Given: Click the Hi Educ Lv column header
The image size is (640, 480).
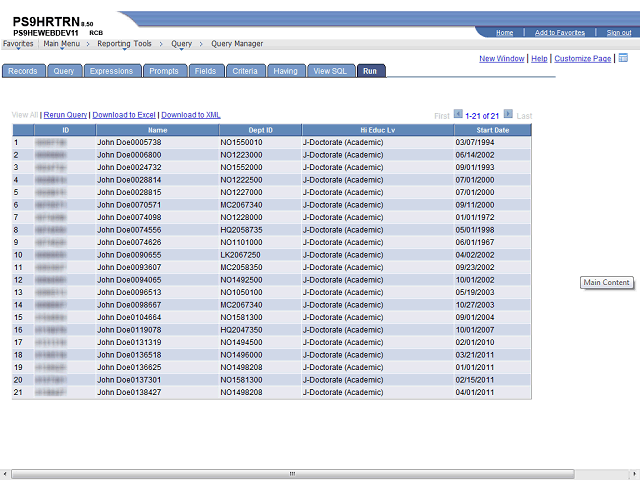Looking at the screenshot, I should 378,130.
